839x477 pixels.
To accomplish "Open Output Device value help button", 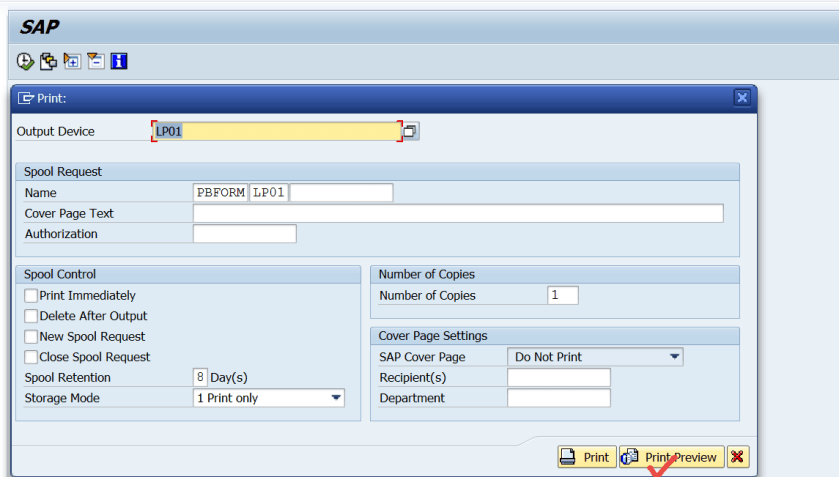I will coord(410,131).
